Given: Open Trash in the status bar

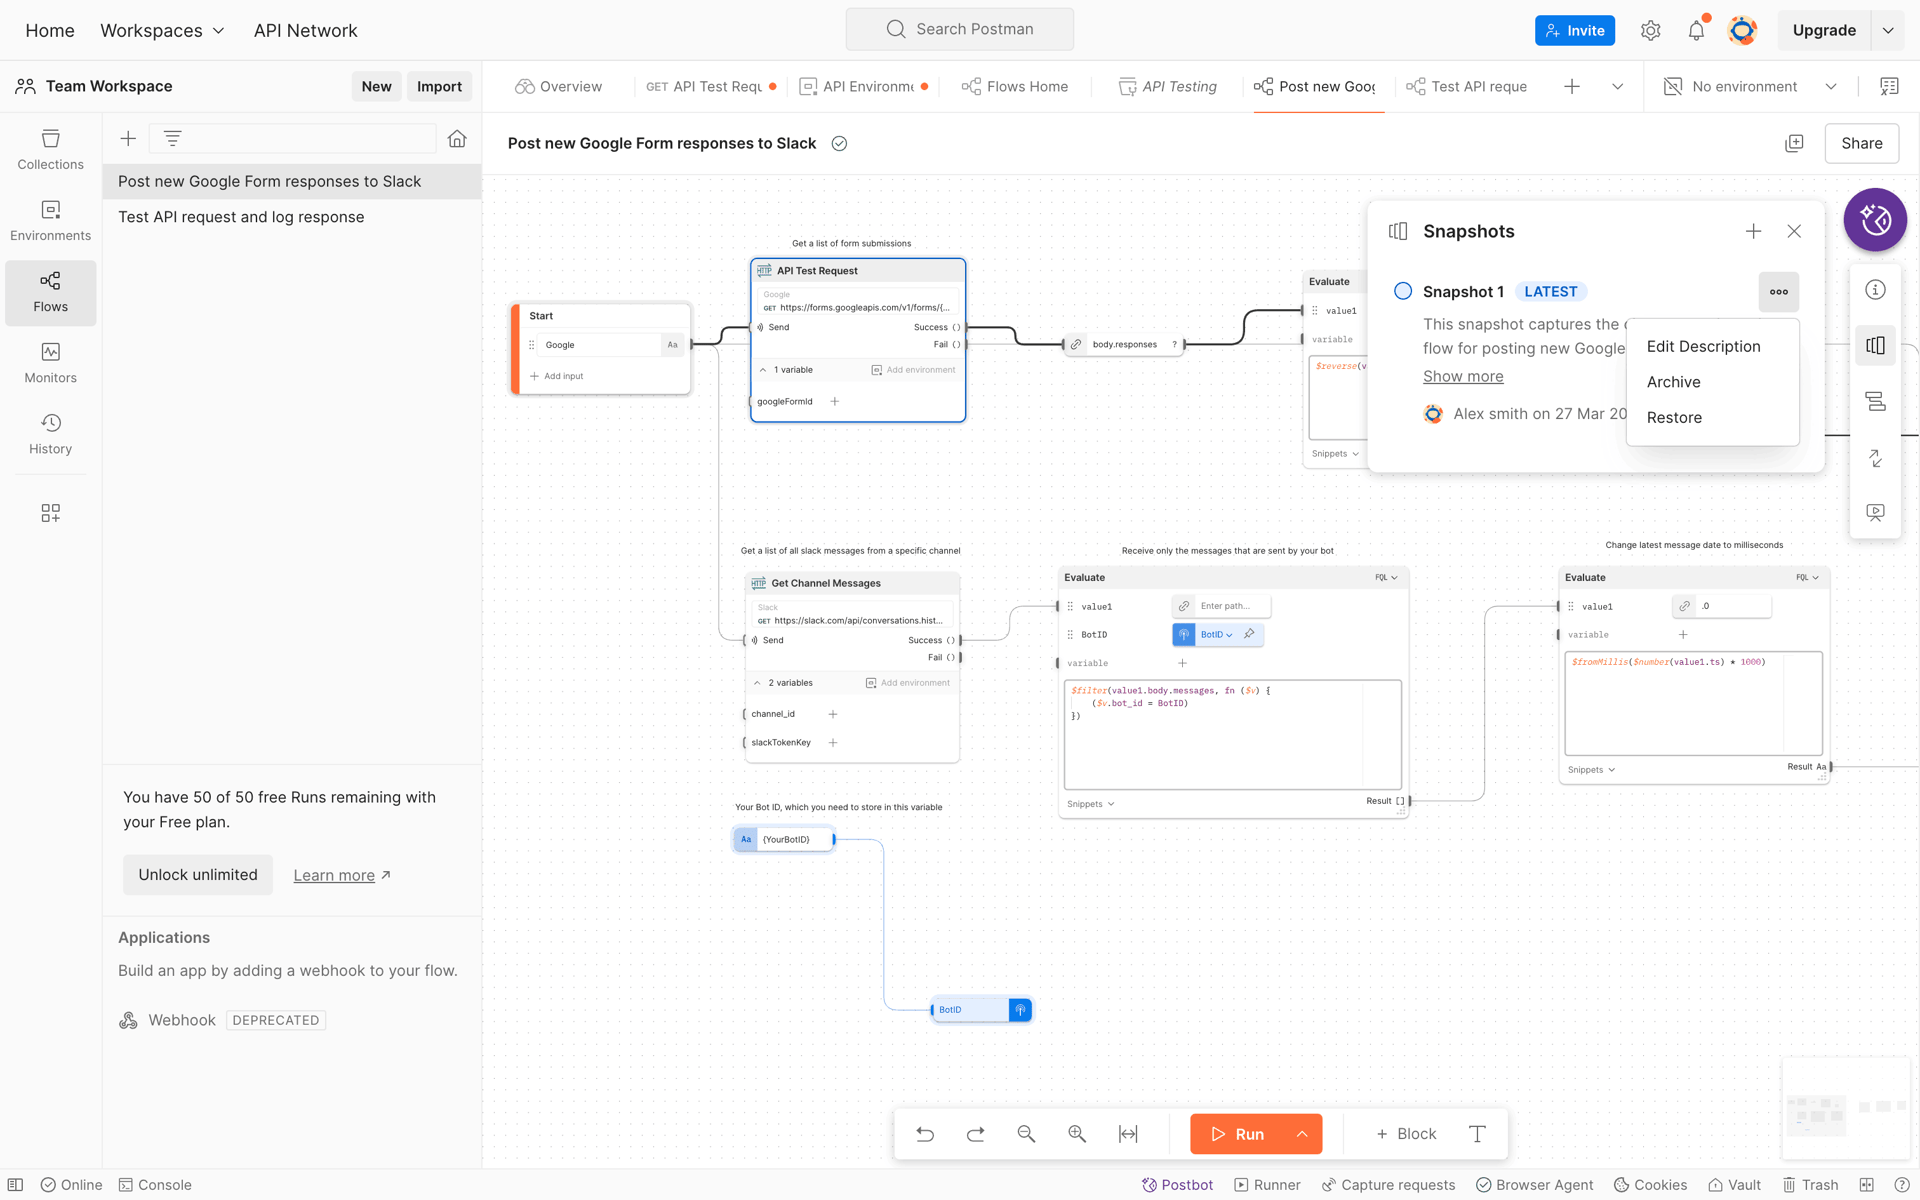Looking at the screenshot, I should (x=1810, y=1185).
